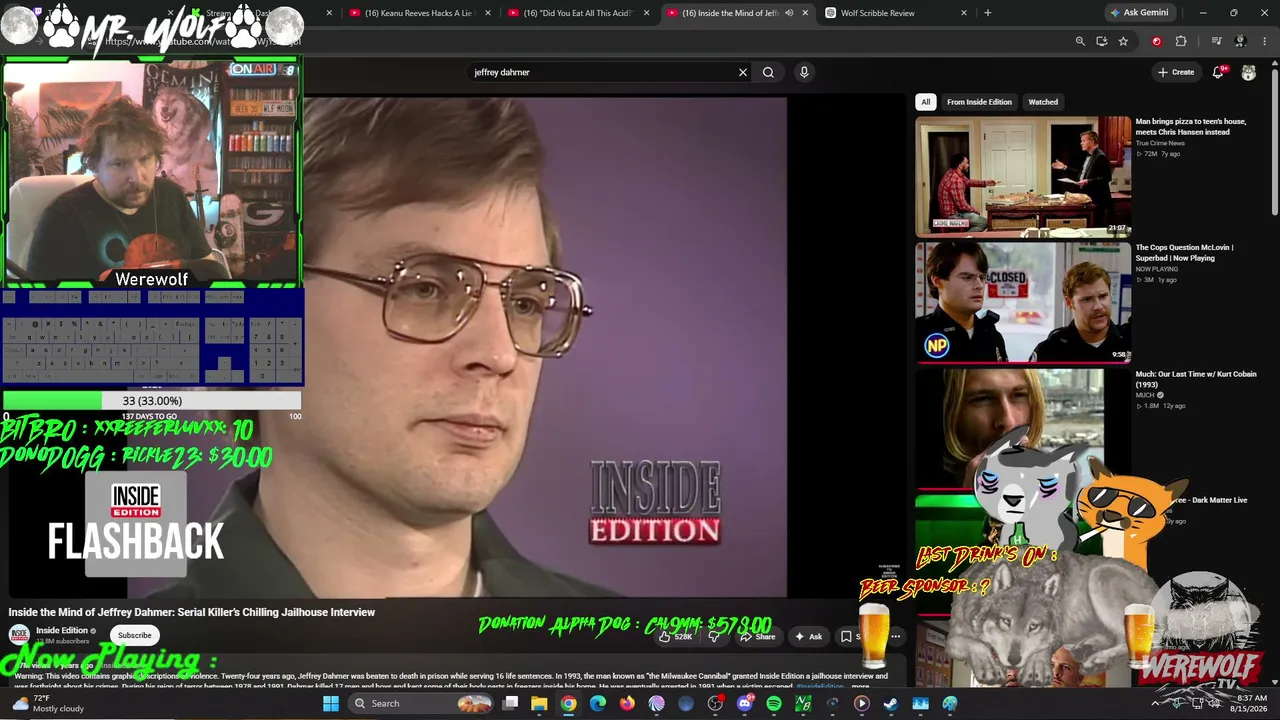Open Steam from the taskbar
Screen dimensions: 1280x720
[891, 703]
